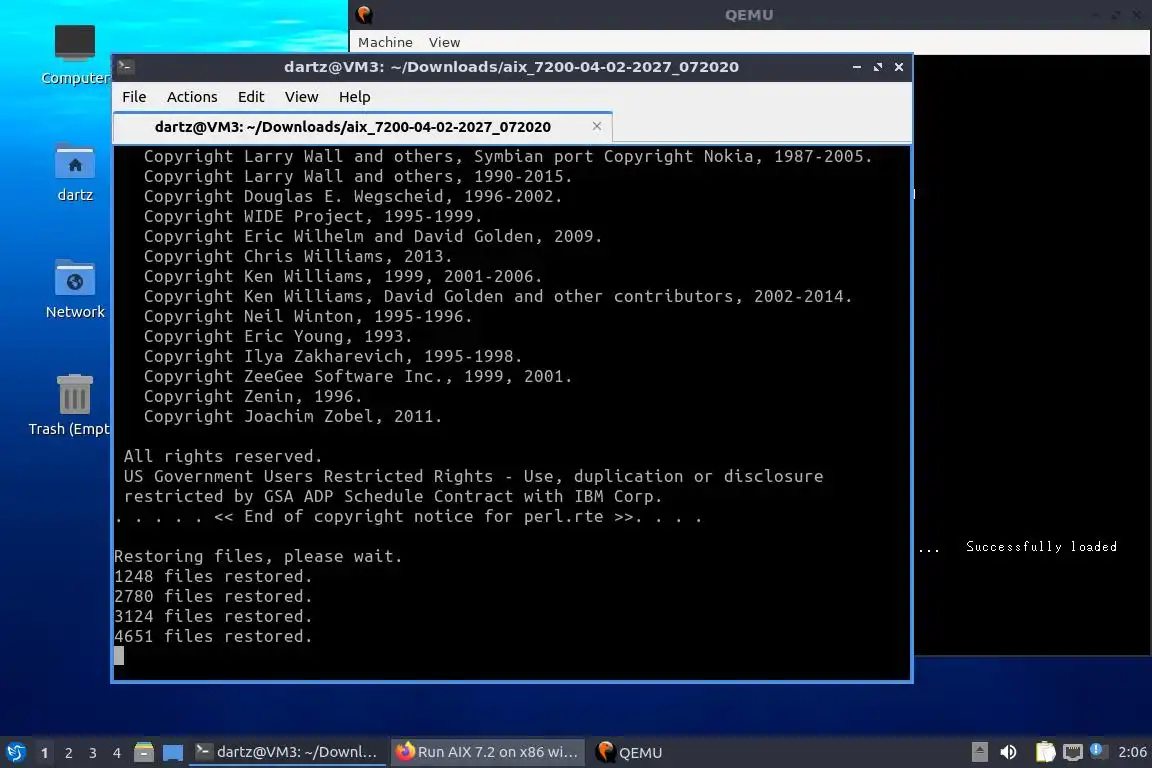The height and width of the screenshot is (768, 1152).
Task: Click the "2780 files restored." line
Action: click(213, 595)
